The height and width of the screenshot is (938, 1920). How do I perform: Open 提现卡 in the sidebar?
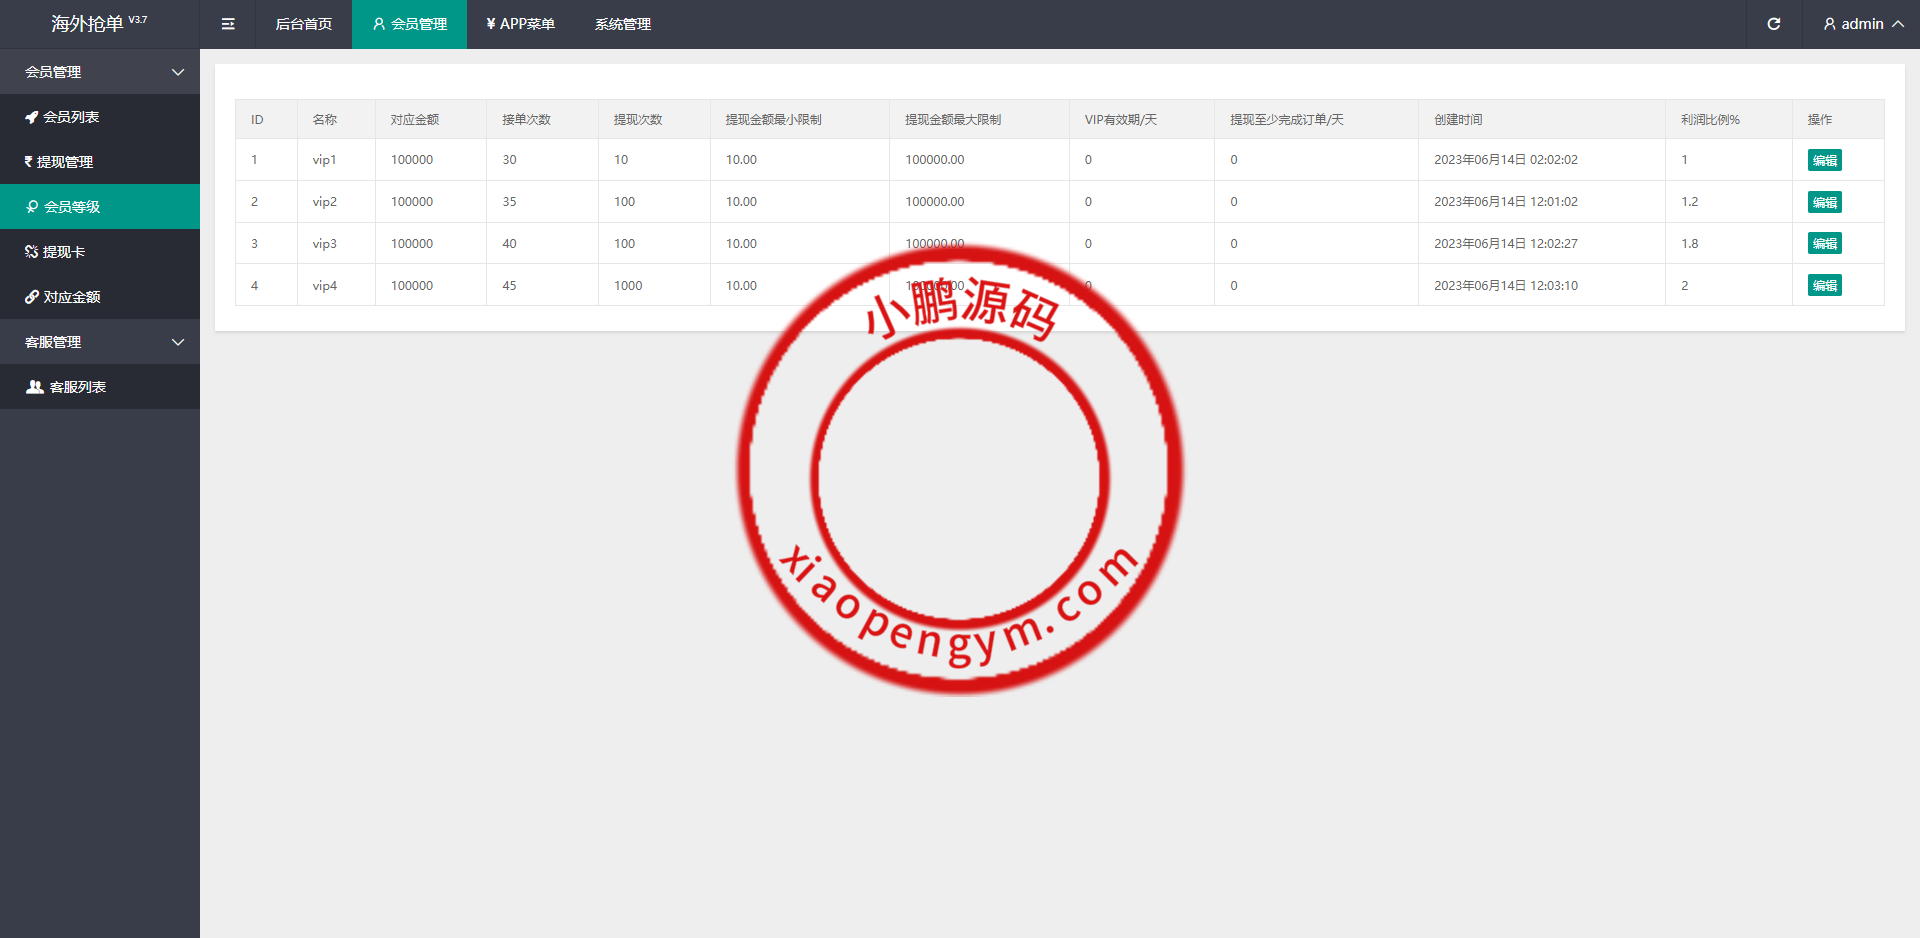(63, 252)
